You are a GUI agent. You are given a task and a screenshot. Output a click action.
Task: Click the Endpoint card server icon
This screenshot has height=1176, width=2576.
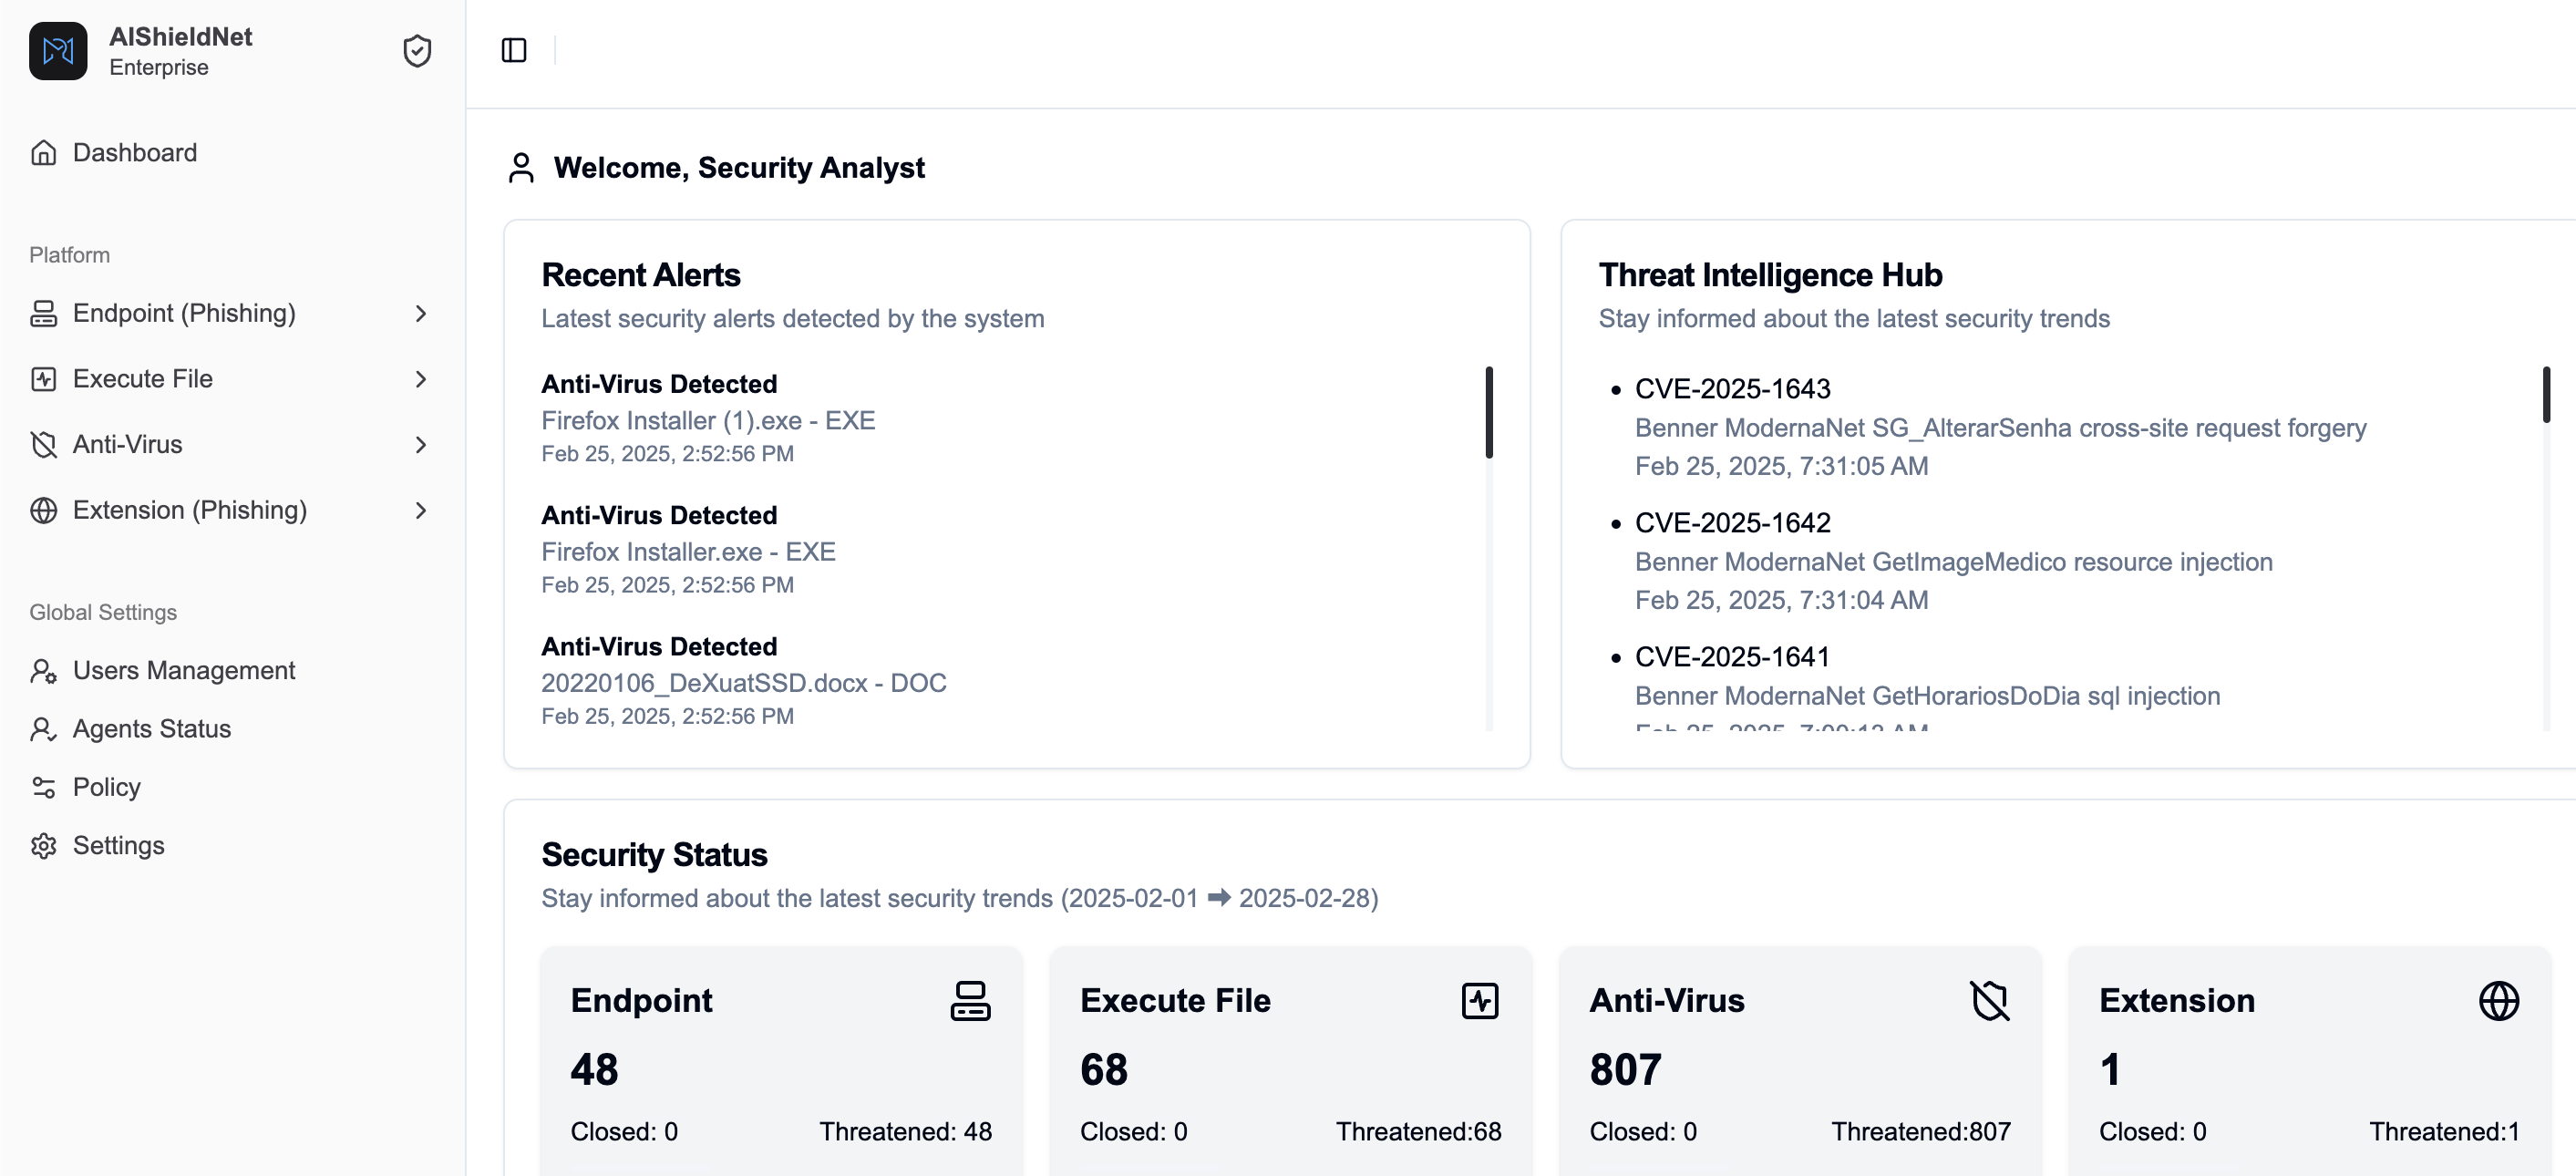click(970, 1001)
